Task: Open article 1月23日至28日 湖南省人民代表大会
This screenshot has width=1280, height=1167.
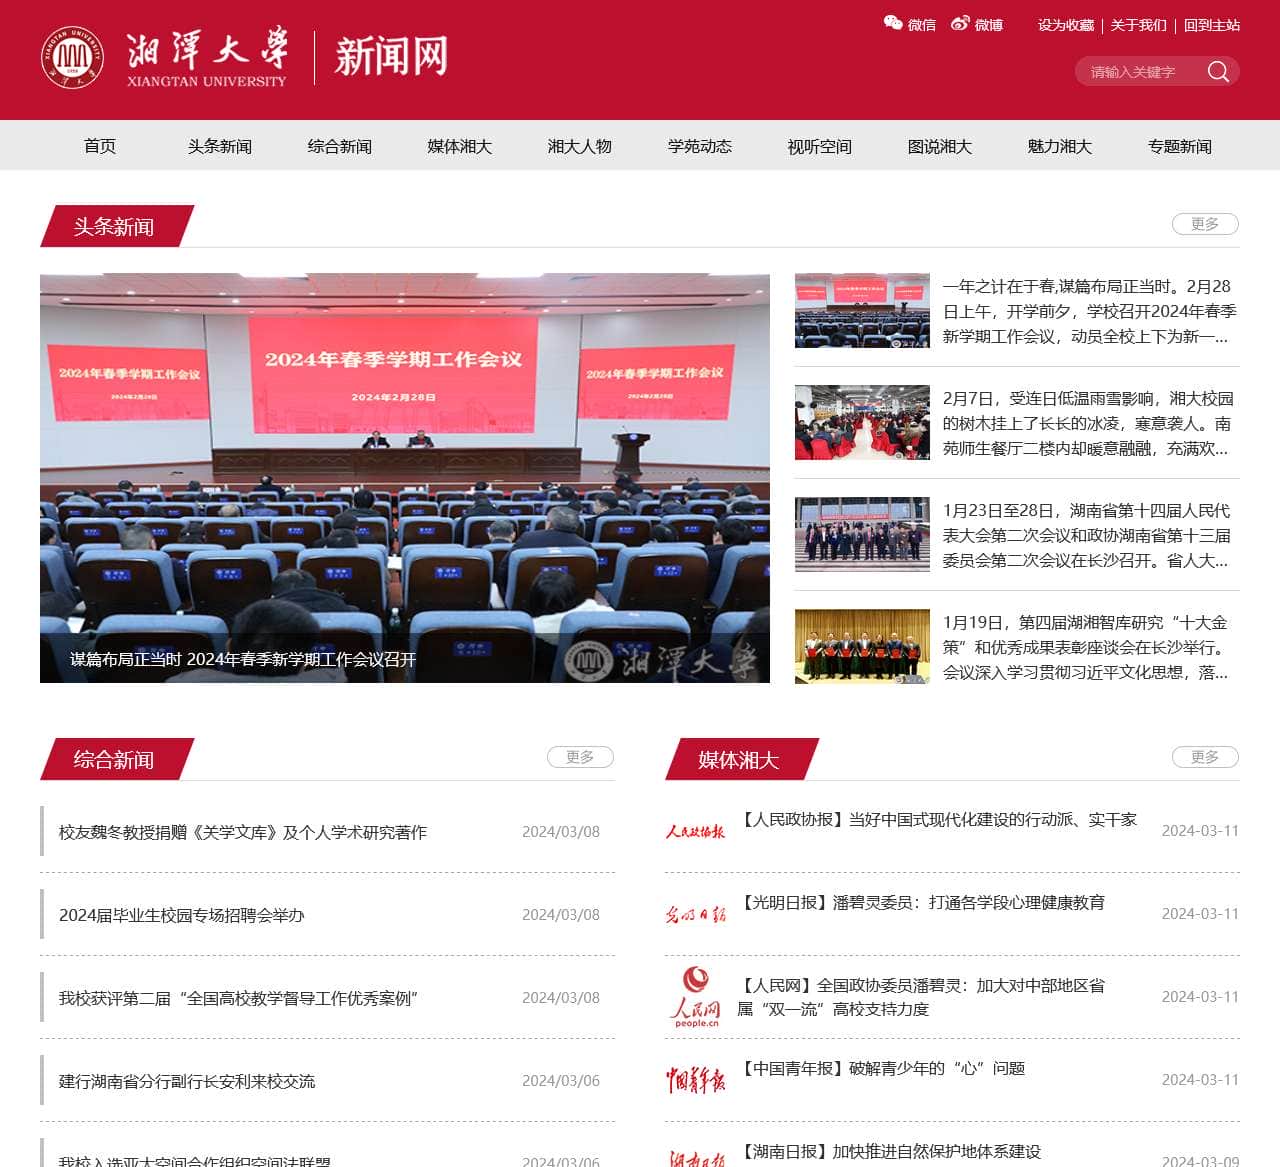Action: [x=1089, y=535]
